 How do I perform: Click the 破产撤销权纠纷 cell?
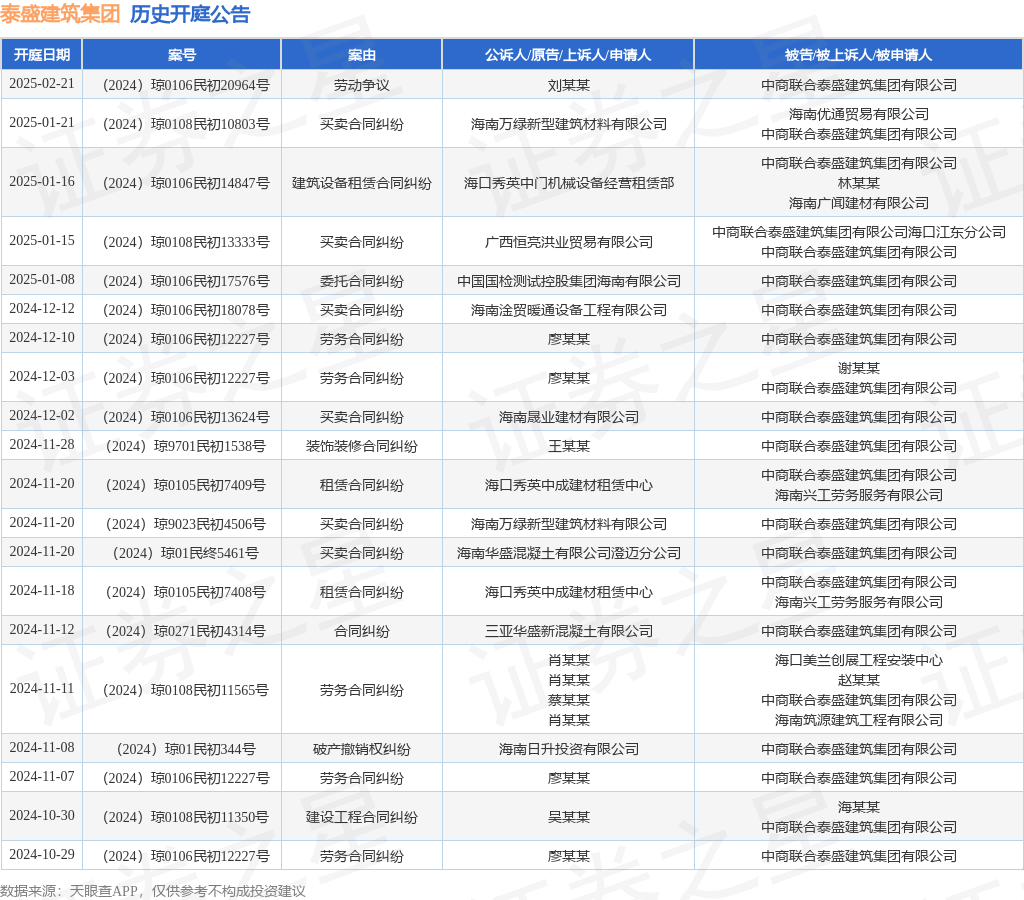pos(362,749)
